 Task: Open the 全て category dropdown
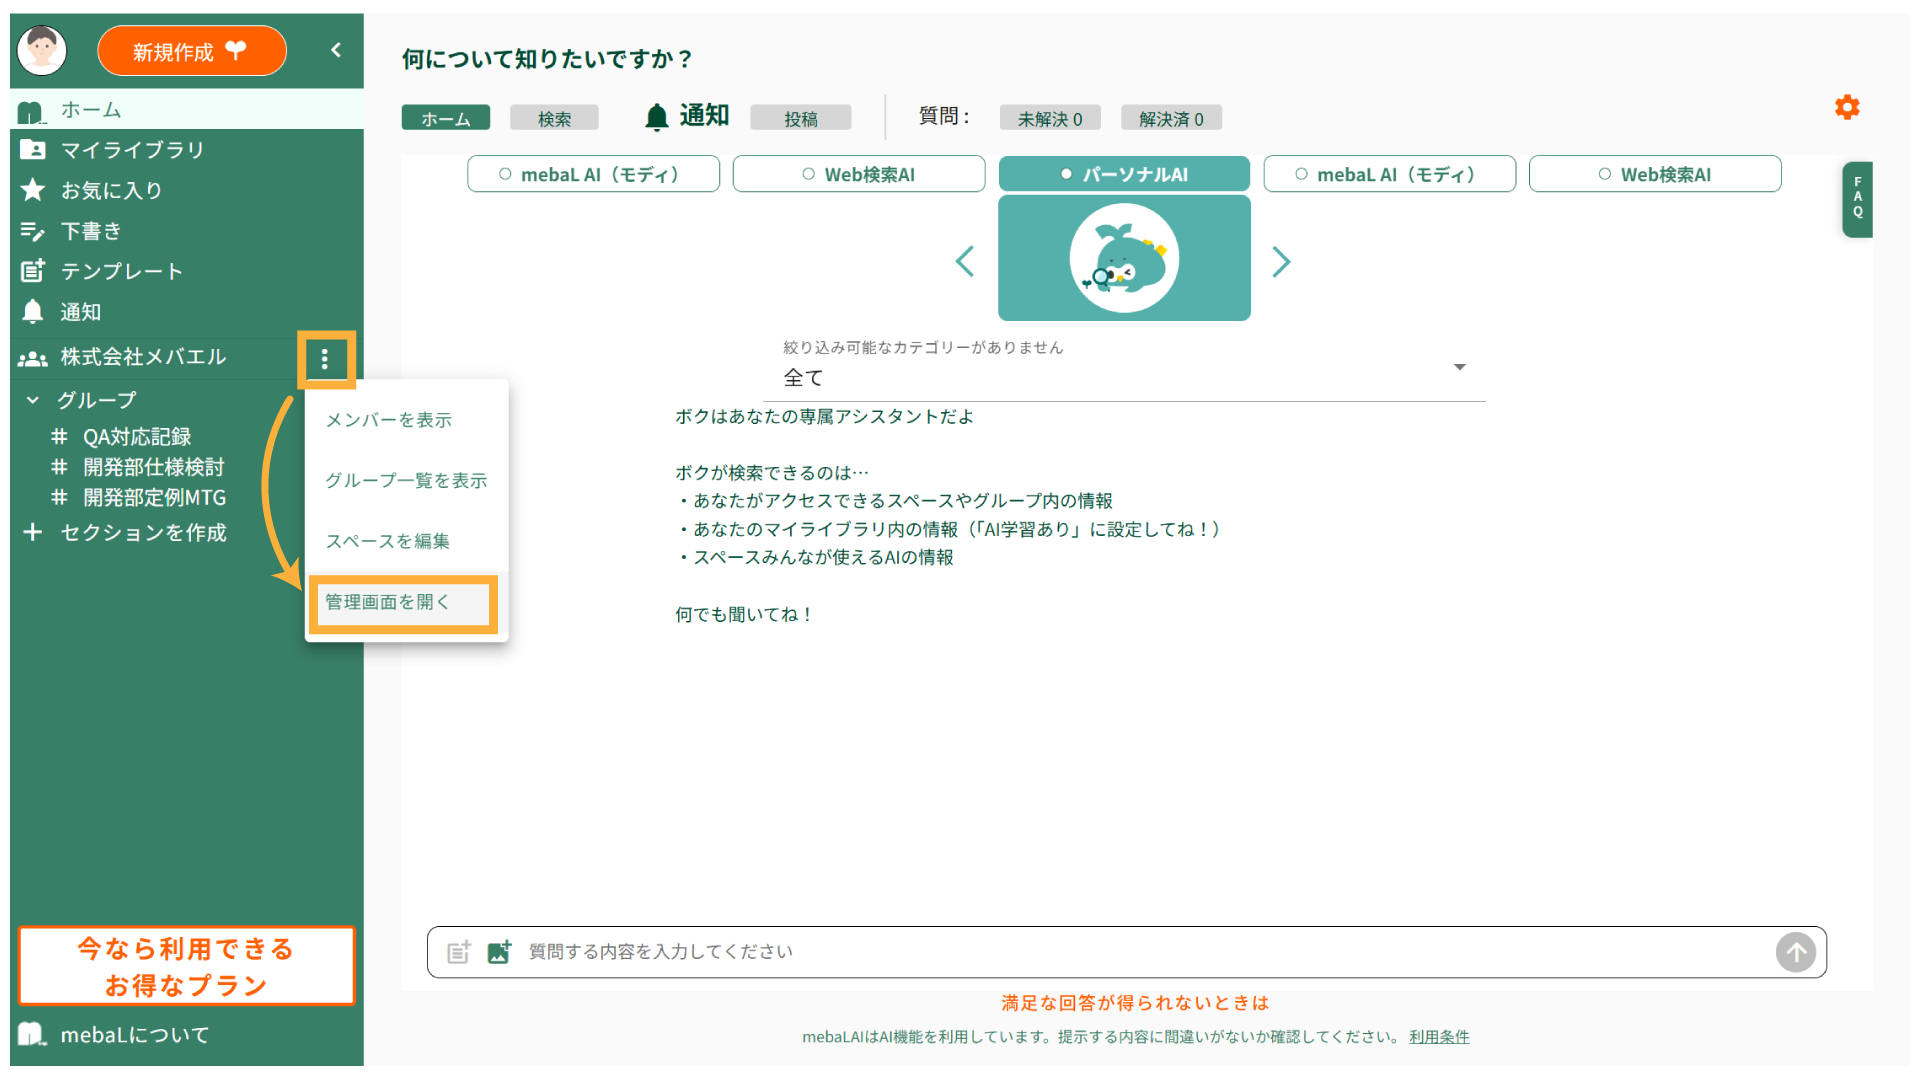point(1123,377)
